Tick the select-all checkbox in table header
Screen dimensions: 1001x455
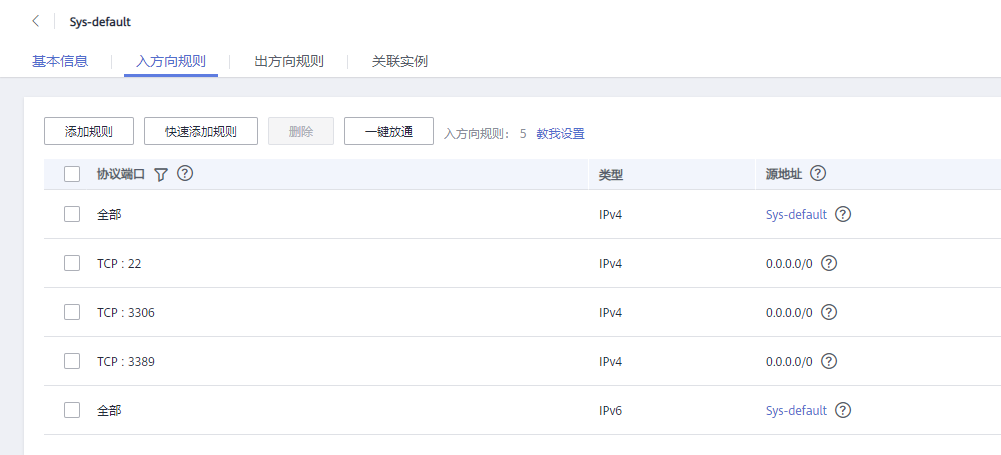(72, 174)
